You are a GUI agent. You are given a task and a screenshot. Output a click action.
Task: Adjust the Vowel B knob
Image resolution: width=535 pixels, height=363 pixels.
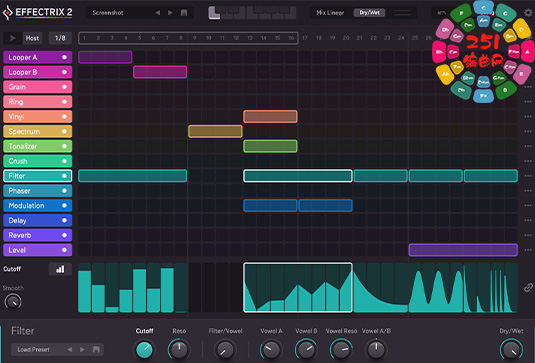click(x=306, y=350)
